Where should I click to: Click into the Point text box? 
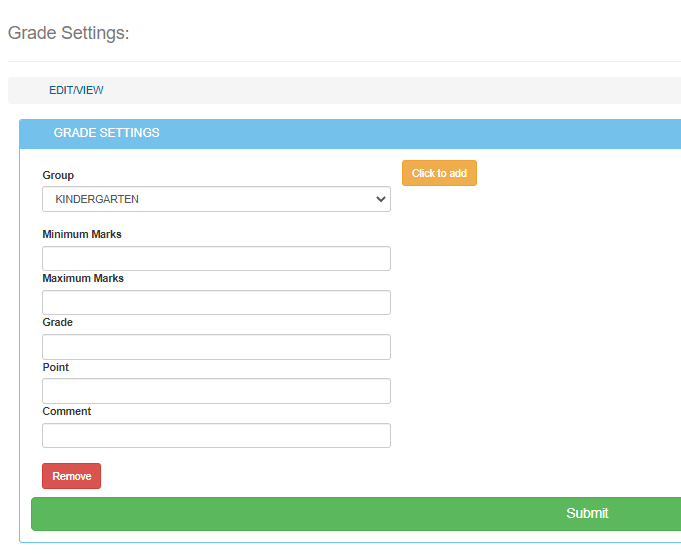coord(216,391)
